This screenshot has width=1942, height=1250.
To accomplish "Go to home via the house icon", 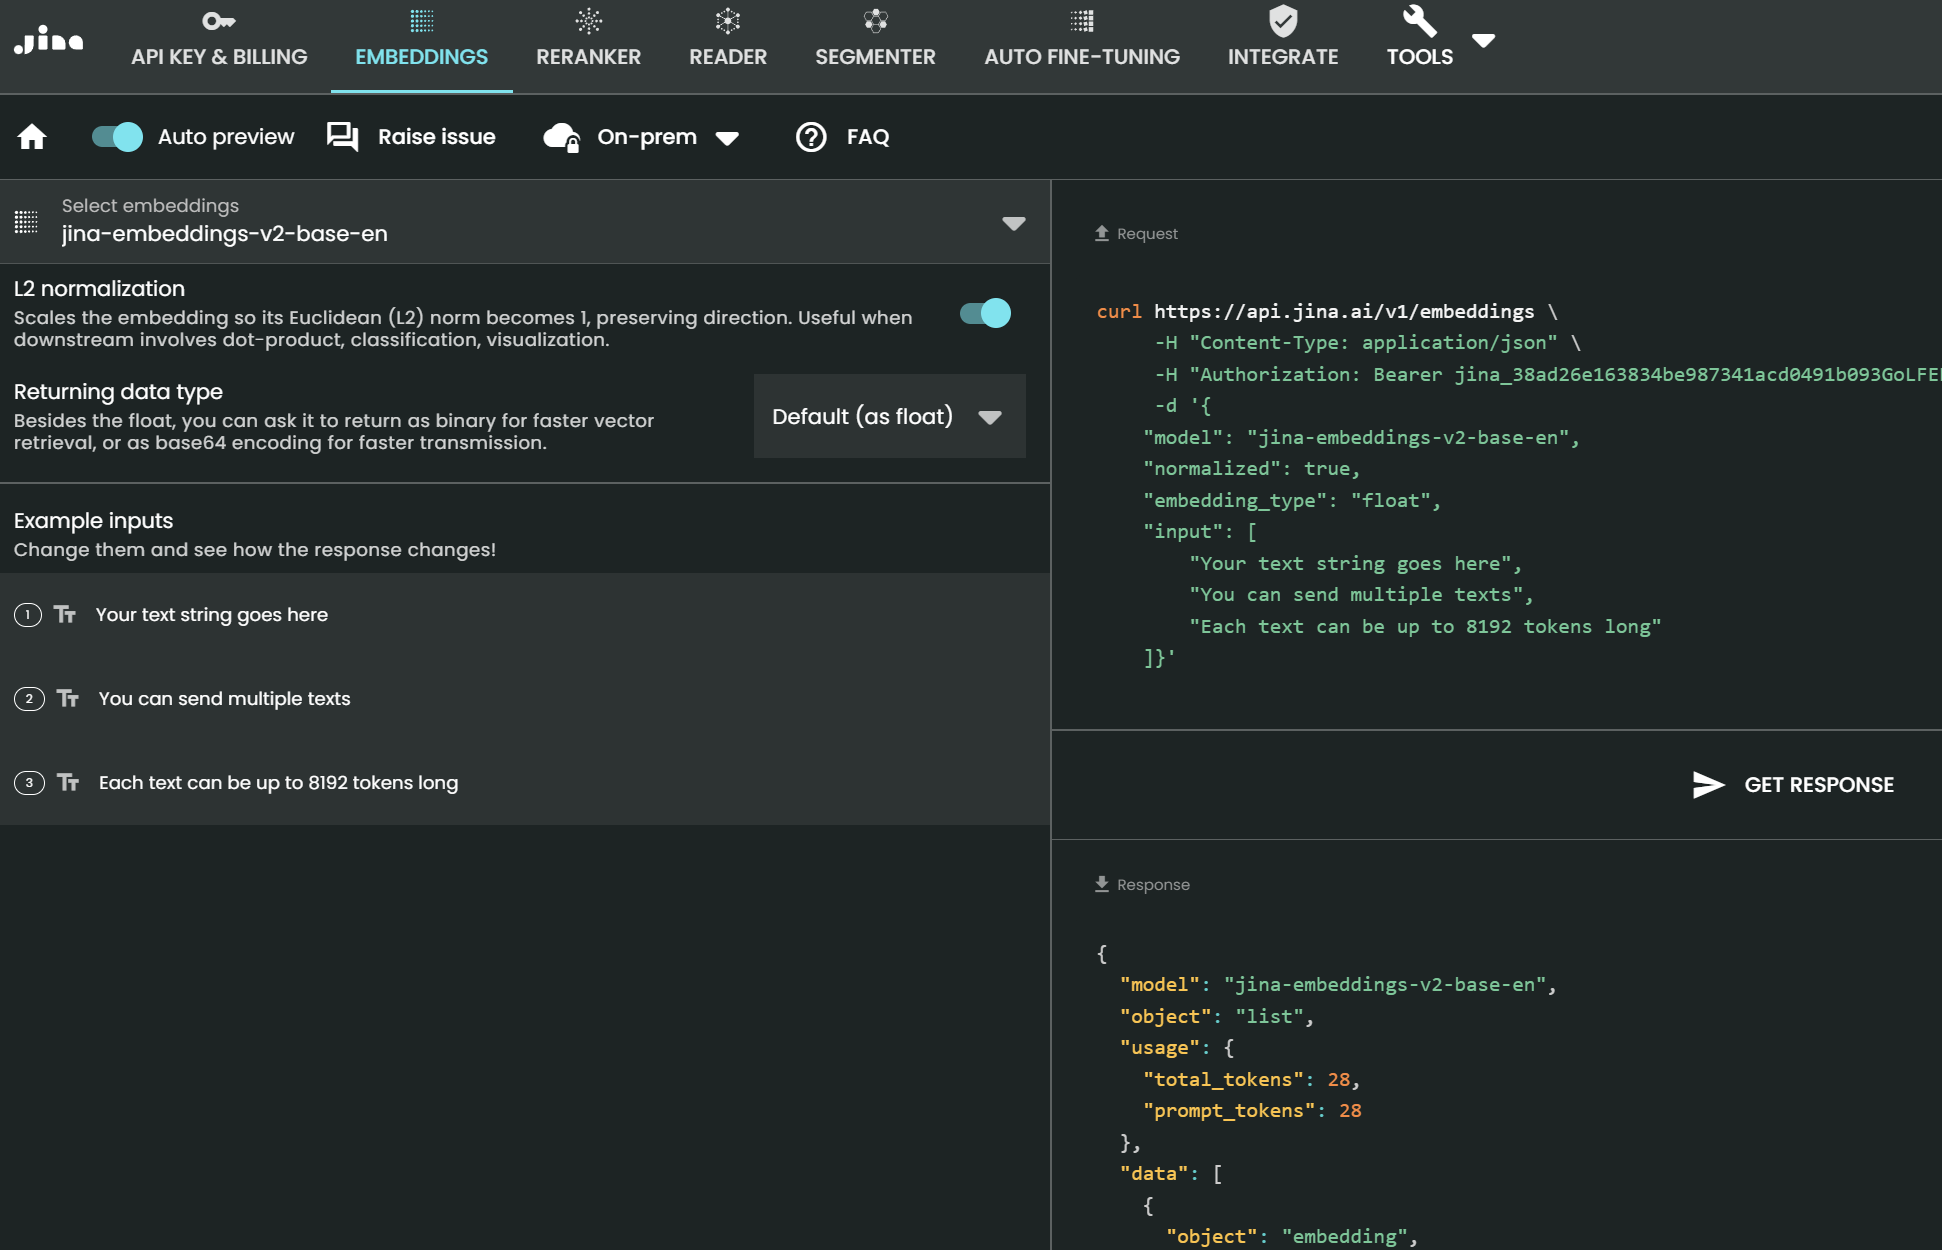I will coord(32,137).
